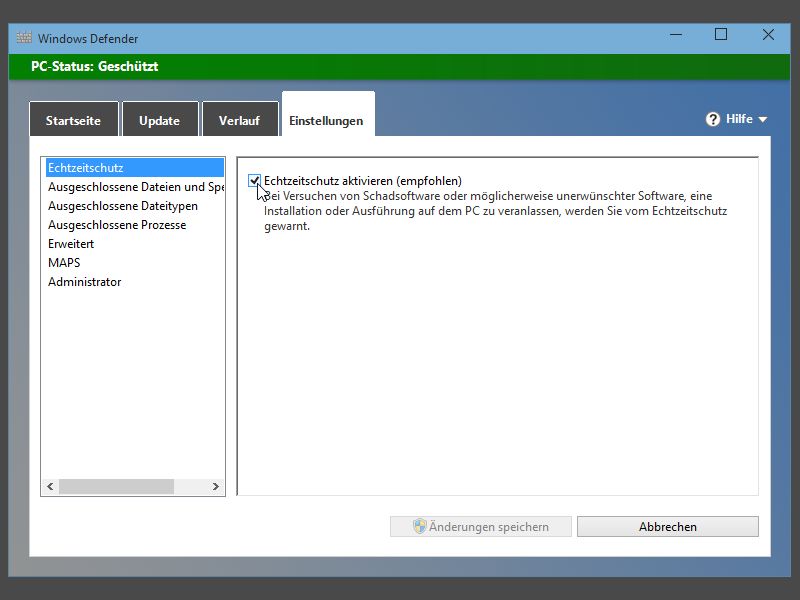Switch to the Startseite tab

point(73,119)
